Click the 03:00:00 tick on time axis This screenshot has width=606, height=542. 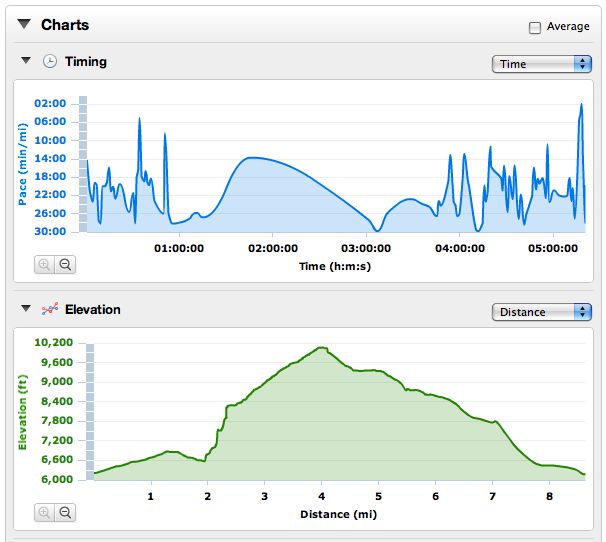pyautogui.click(x=365, y=248)
